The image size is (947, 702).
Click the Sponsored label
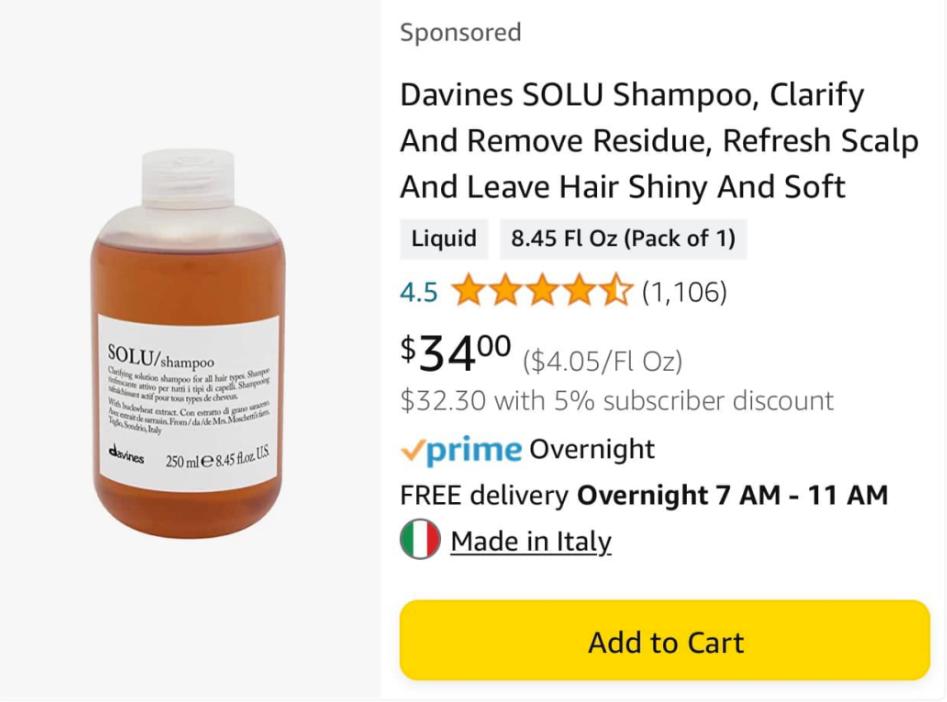[460, 32]
